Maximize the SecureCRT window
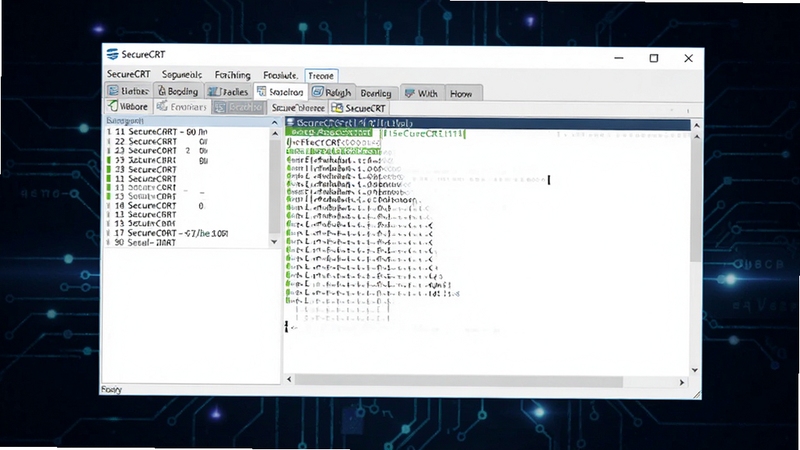 tap(654, 58)
